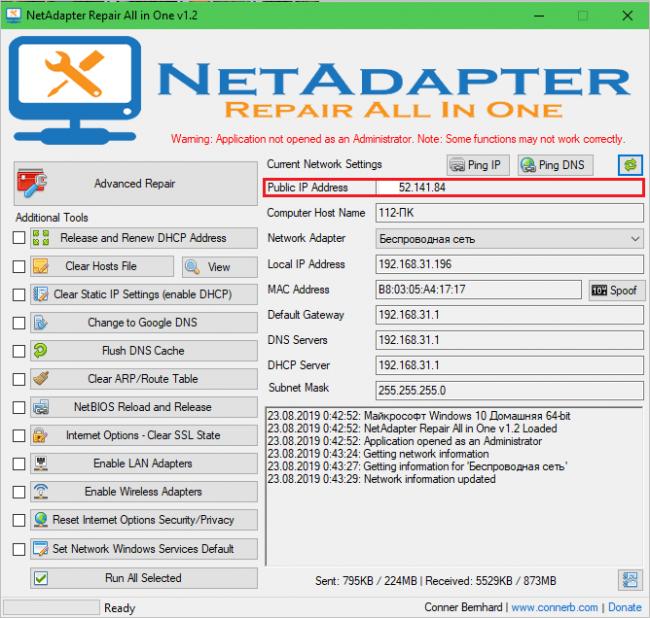Click the globe icon inside the Ping DNS button
Screen dimensions: 650x618
click(x=528, y=165)
